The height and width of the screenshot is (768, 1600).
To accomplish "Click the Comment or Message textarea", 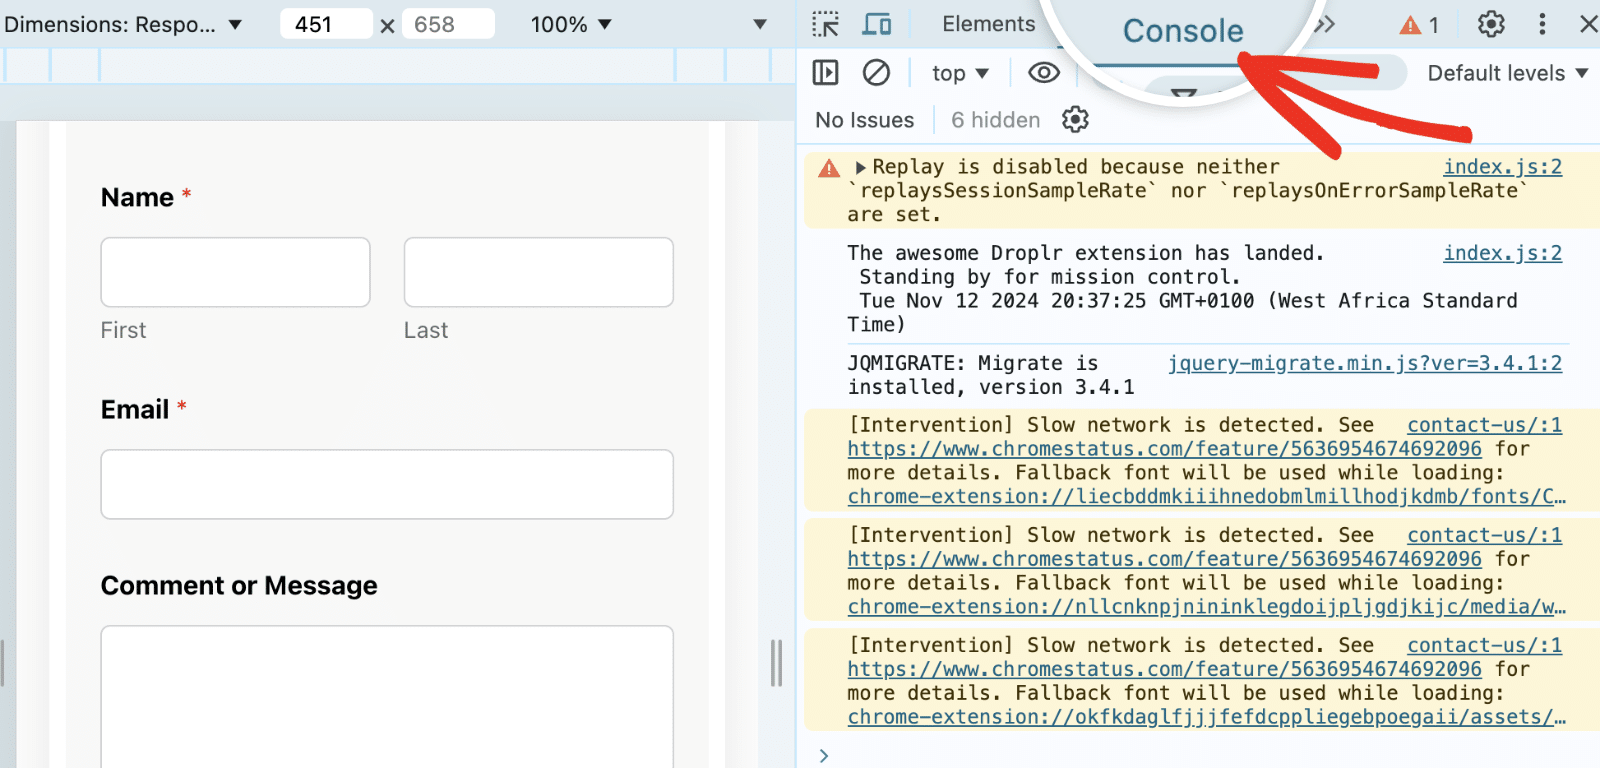I will pos(387,697).
